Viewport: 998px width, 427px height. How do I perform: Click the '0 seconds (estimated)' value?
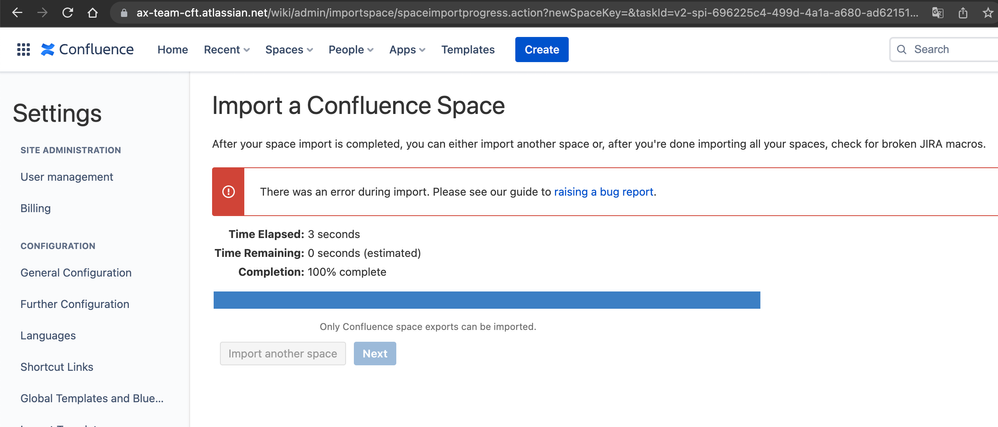pos(364,253)
